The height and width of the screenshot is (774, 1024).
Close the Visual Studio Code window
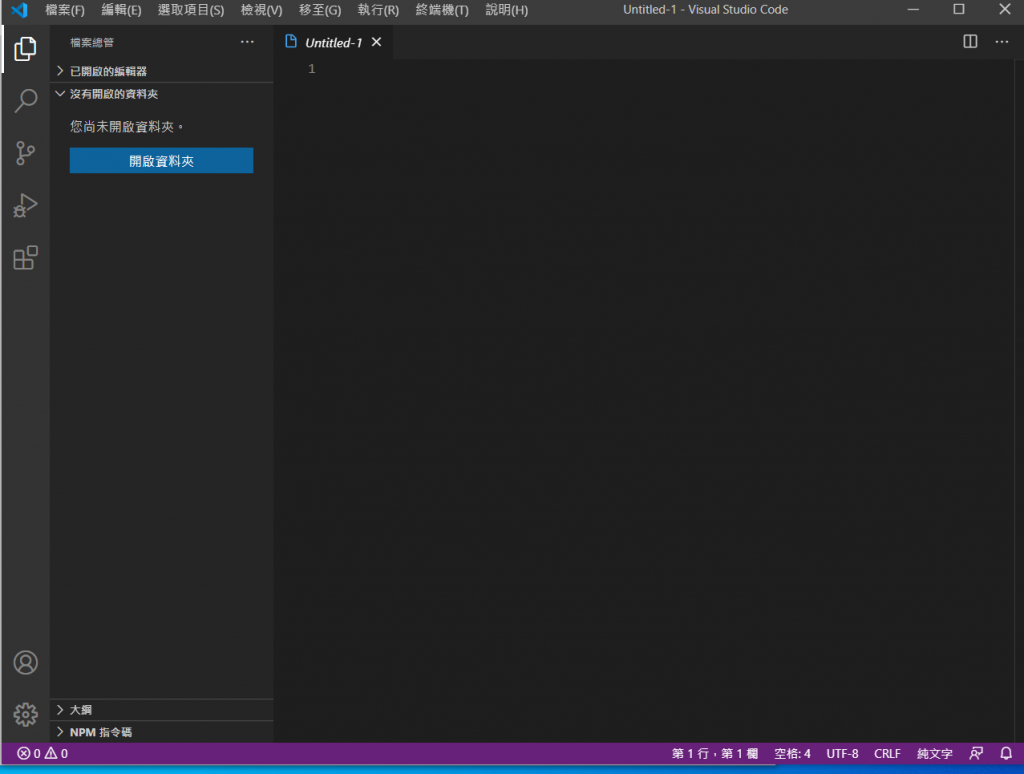tap(1005, 10)
